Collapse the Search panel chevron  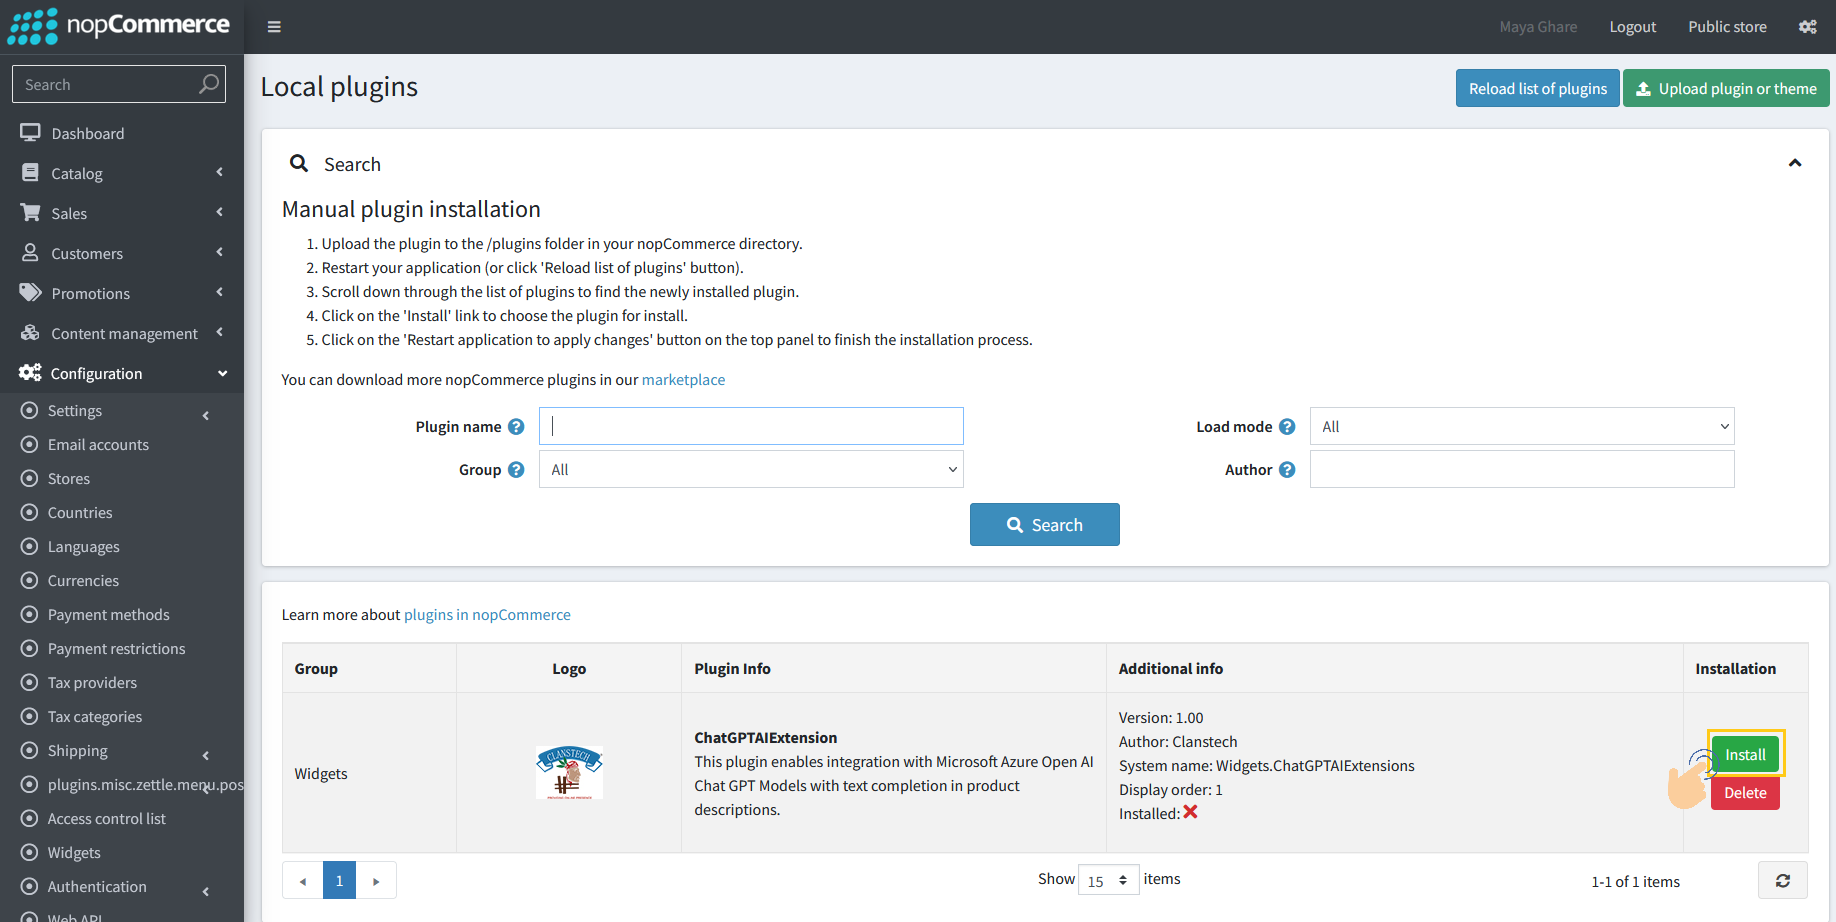[x=1795, y=163]
